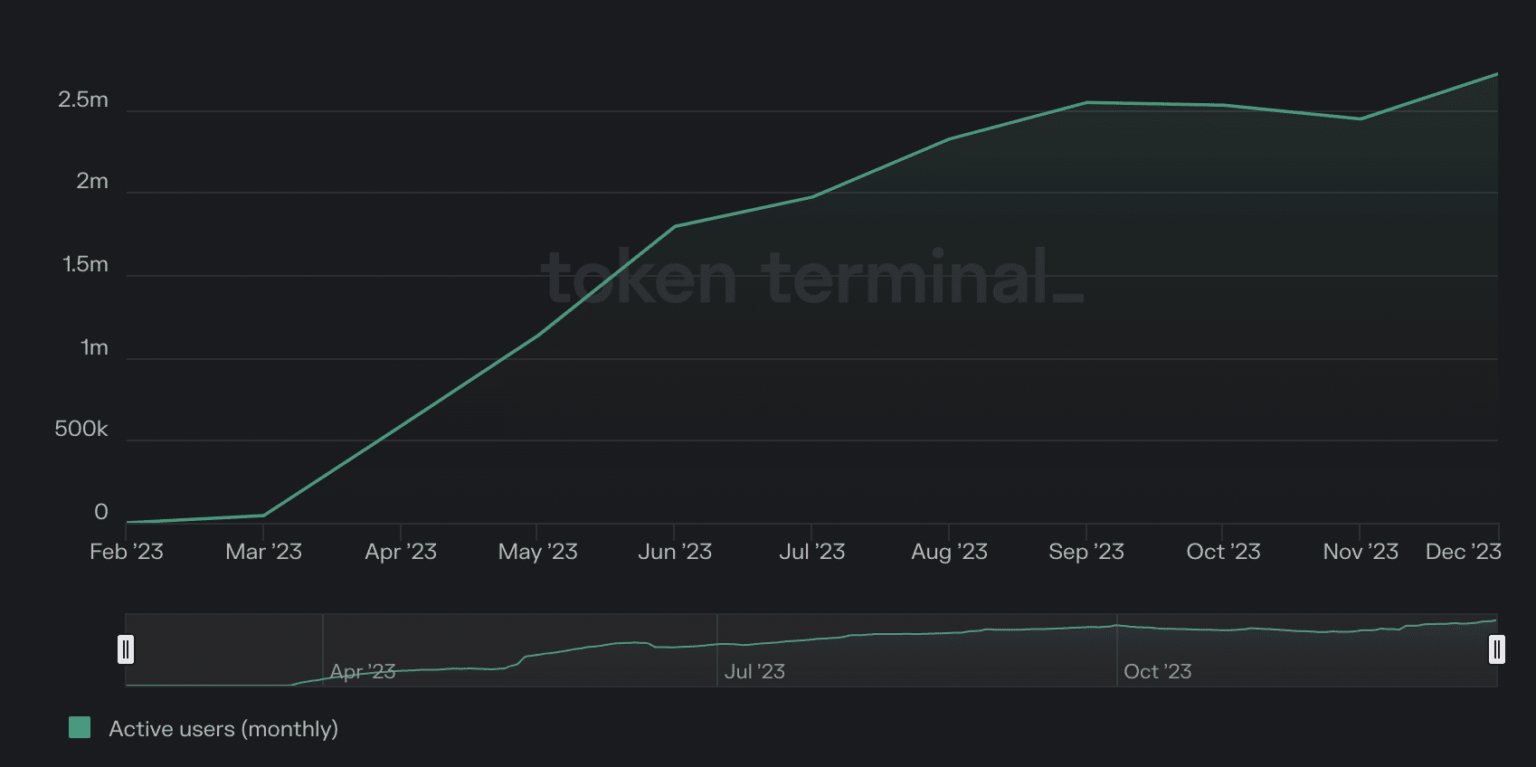Click the Aug '23 x-axis label
1536x767 pixels.
tap(949, 552)
